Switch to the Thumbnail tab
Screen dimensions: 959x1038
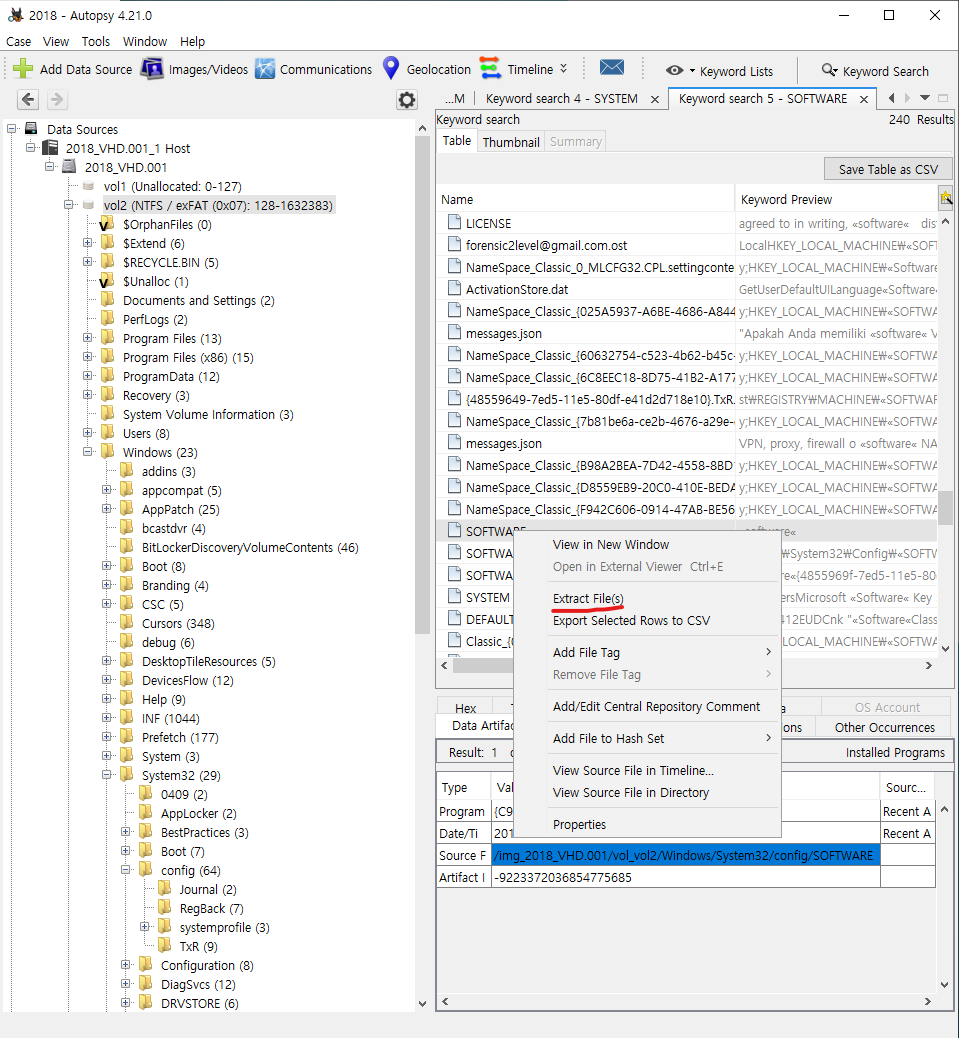tap(511, 142)
